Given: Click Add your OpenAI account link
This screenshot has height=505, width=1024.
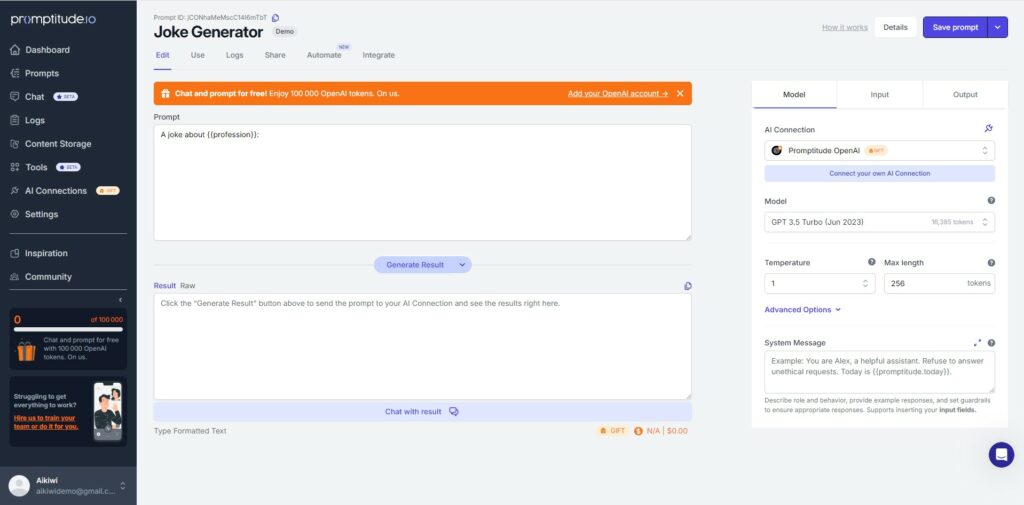Looking at the screenshot, I should point(618,93).
